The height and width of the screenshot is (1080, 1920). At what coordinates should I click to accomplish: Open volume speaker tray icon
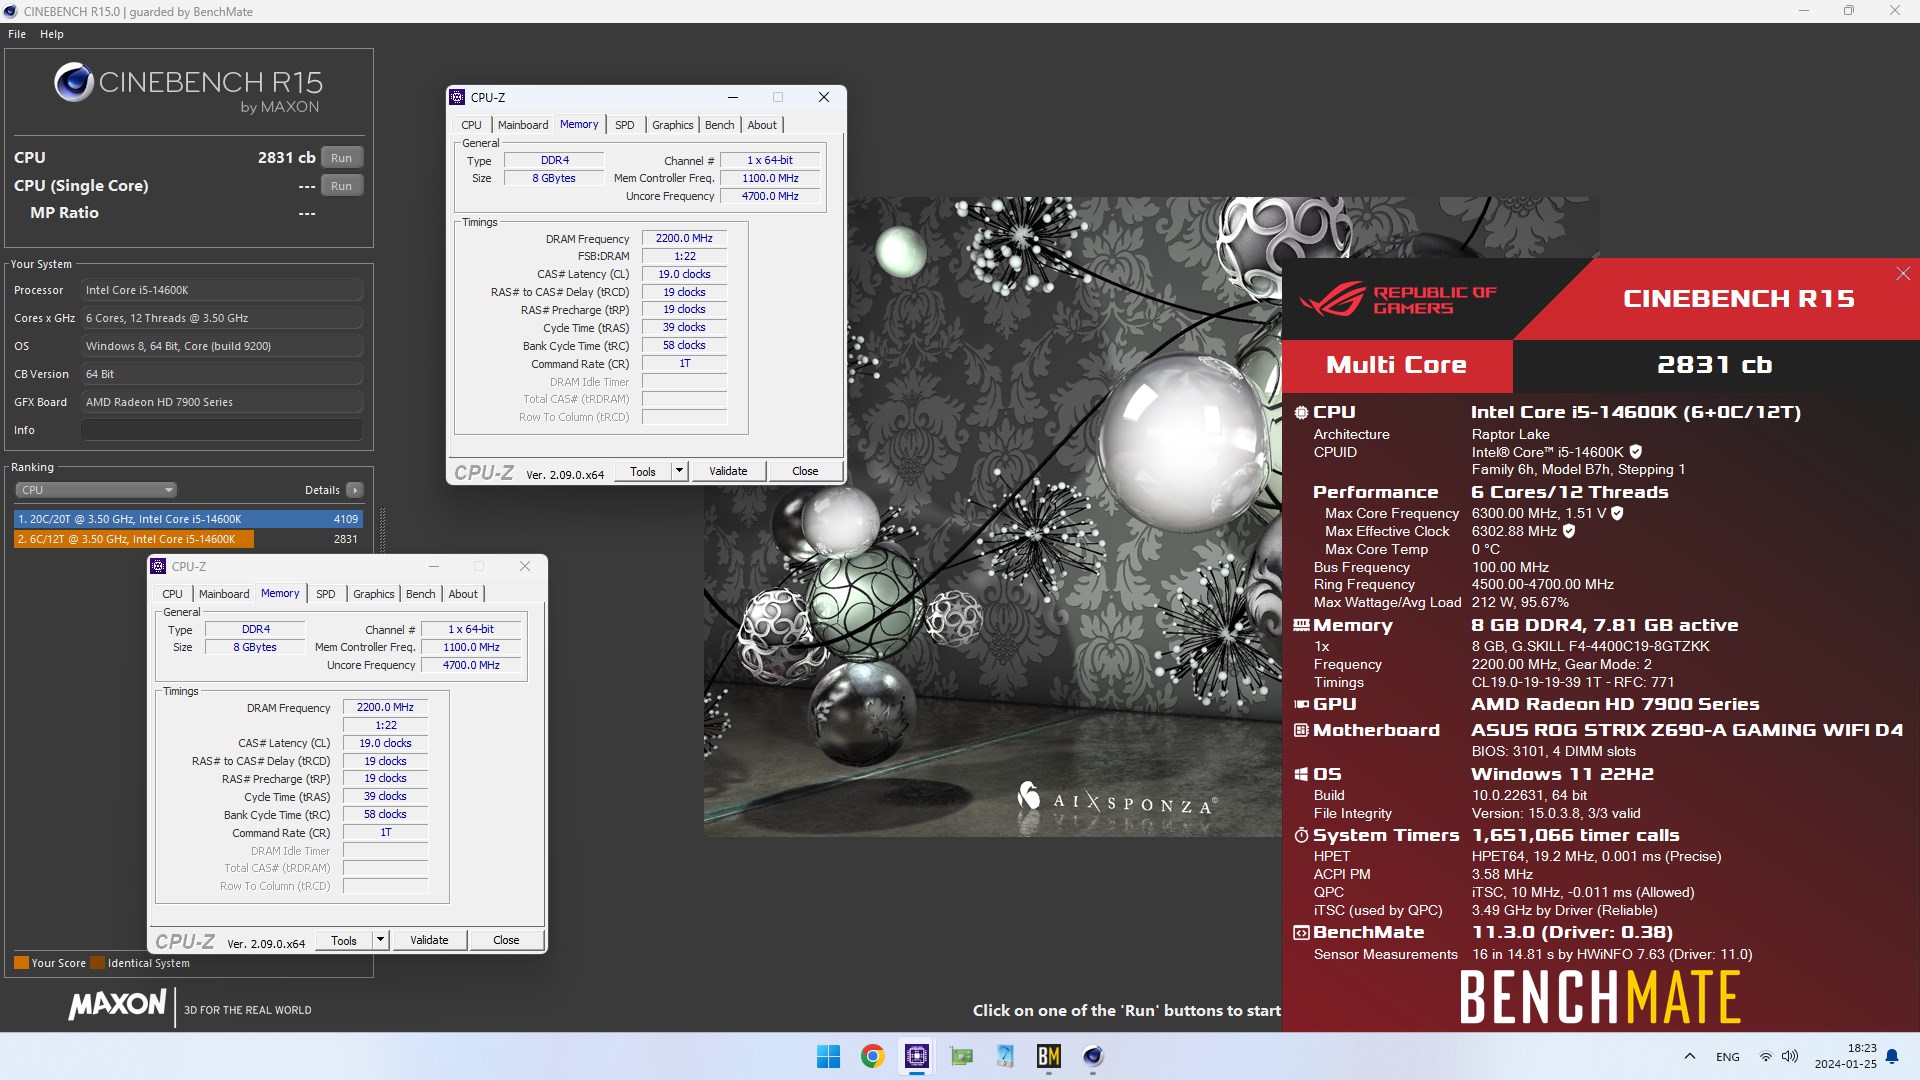tap(1789, 1056)
